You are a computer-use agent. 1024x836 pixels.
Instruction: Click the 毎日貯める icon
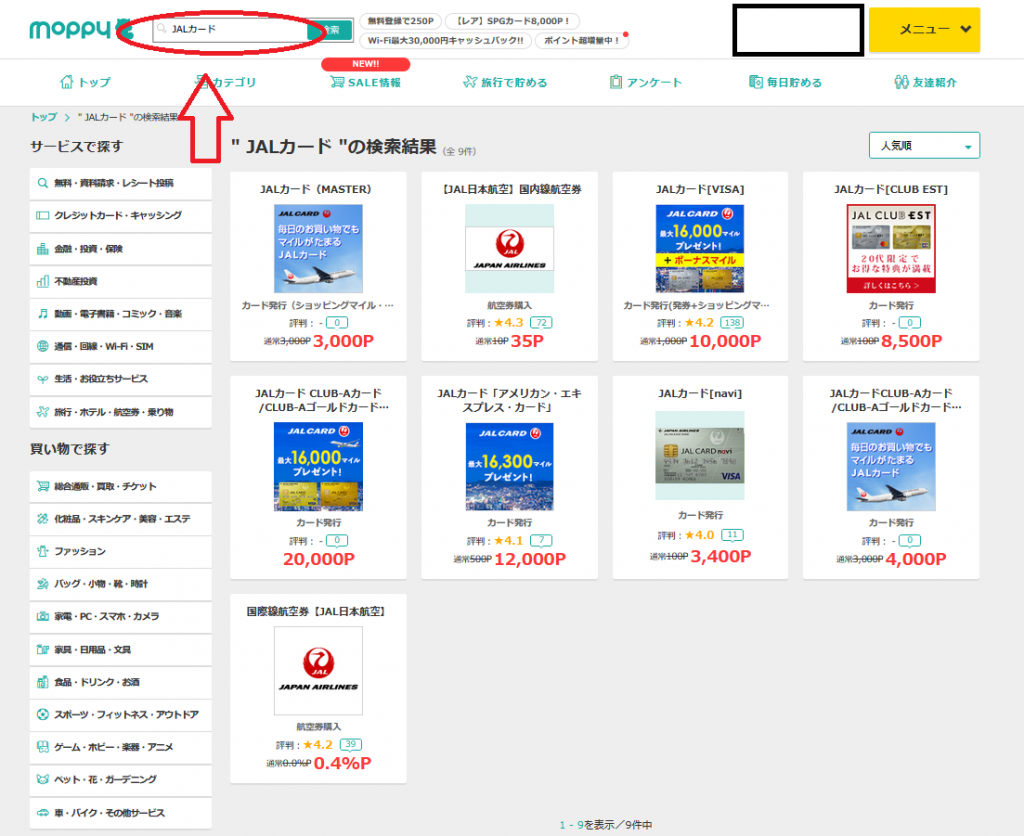[756, 82]
